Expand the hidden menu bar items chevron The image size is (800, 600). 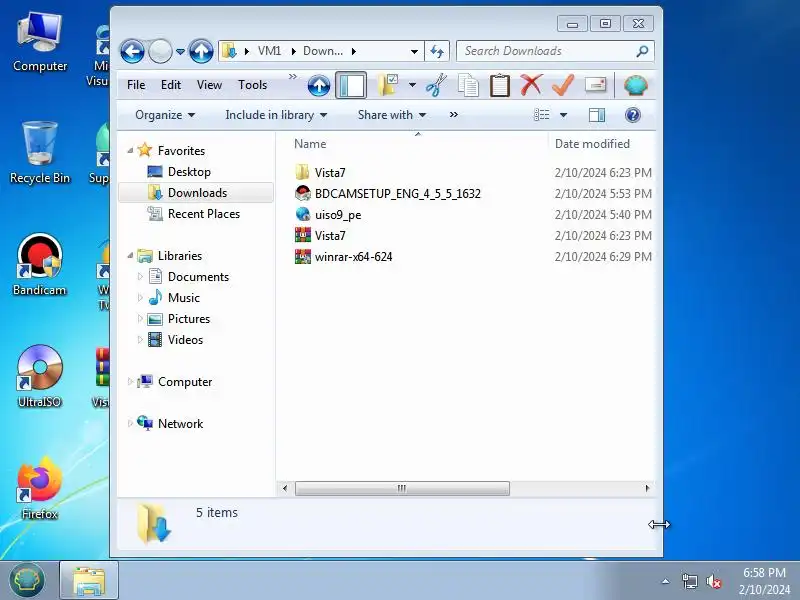[x=293, y=77]
